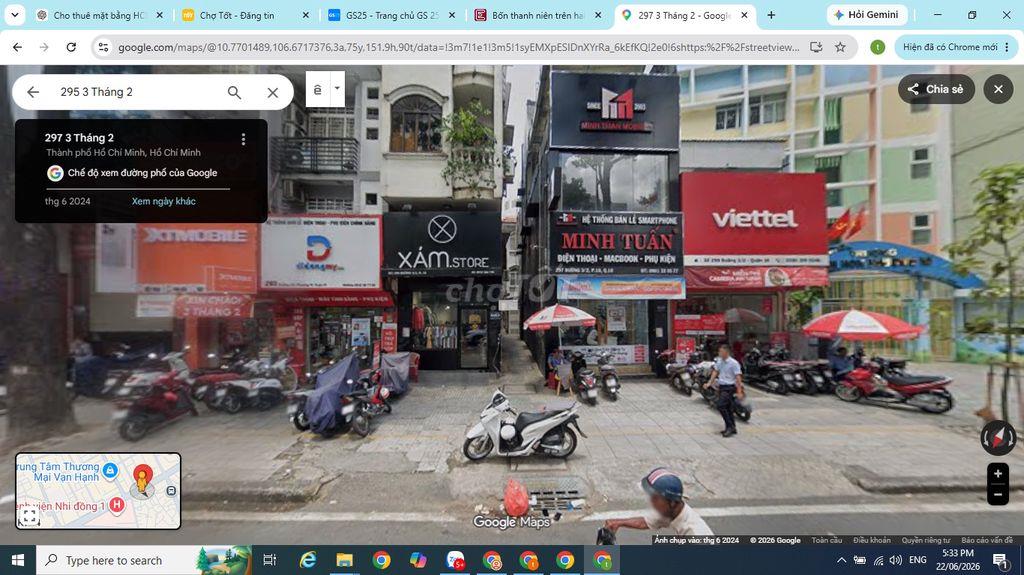Switch to 'GS25 - Trang chủ' tab

tap(391, 15)
